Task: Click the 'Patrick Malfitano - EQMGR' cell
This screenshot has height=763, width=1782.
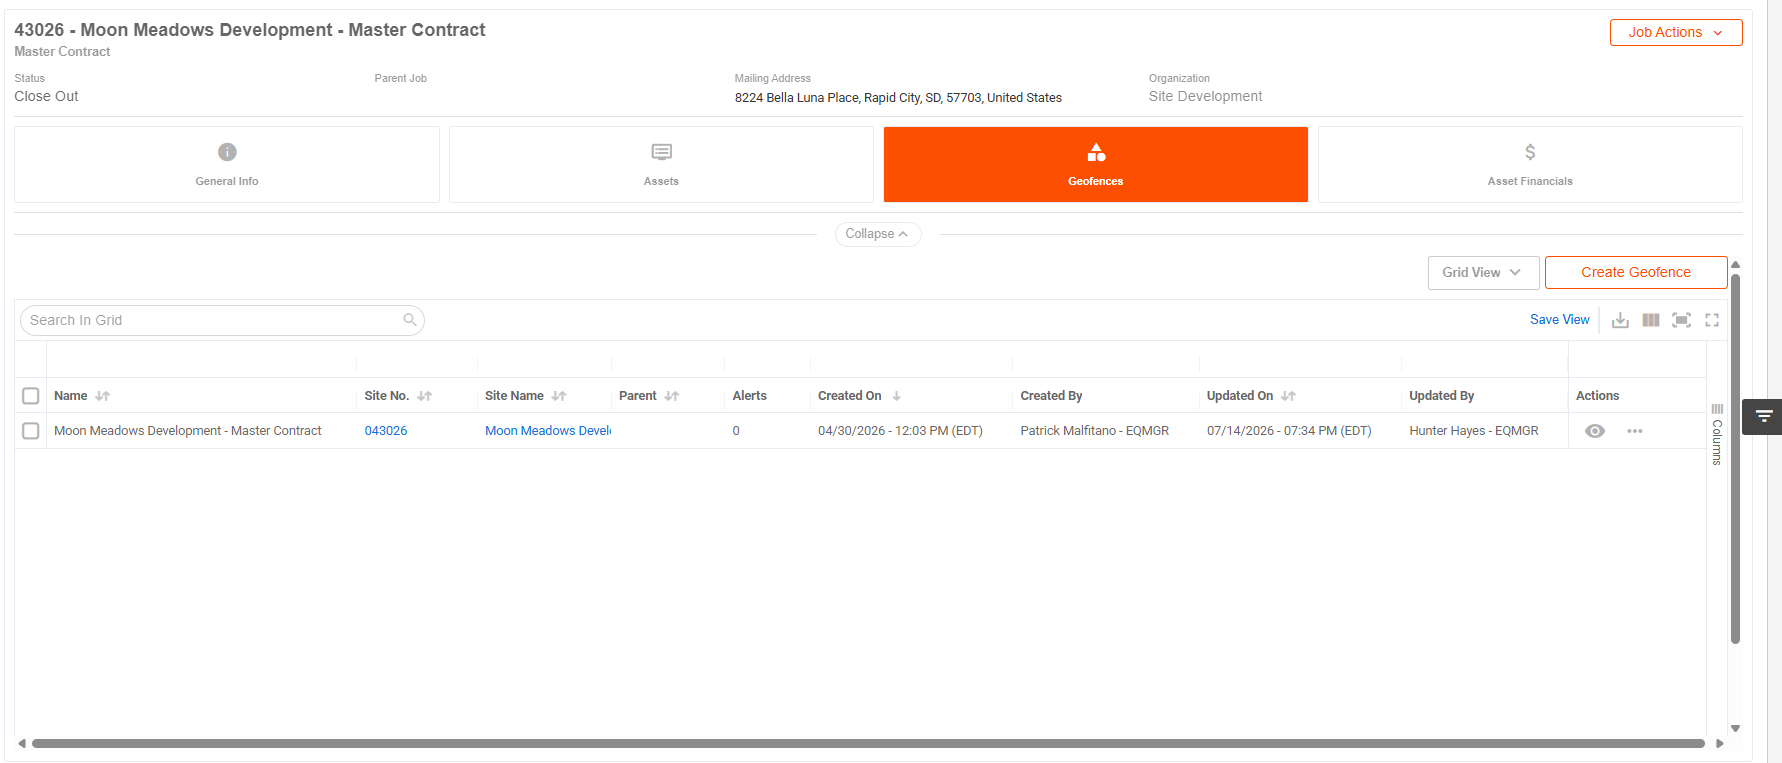Action: pyautogui.click(x=1094, y=431)
